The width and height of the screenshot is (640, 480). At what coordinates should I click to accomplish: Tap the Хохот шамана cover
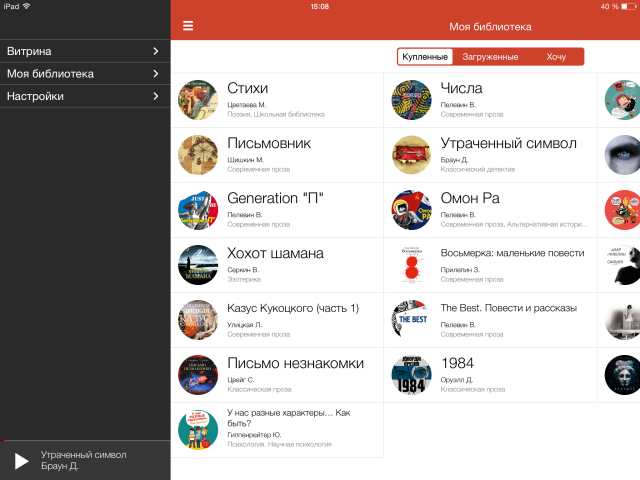point(198,265)
